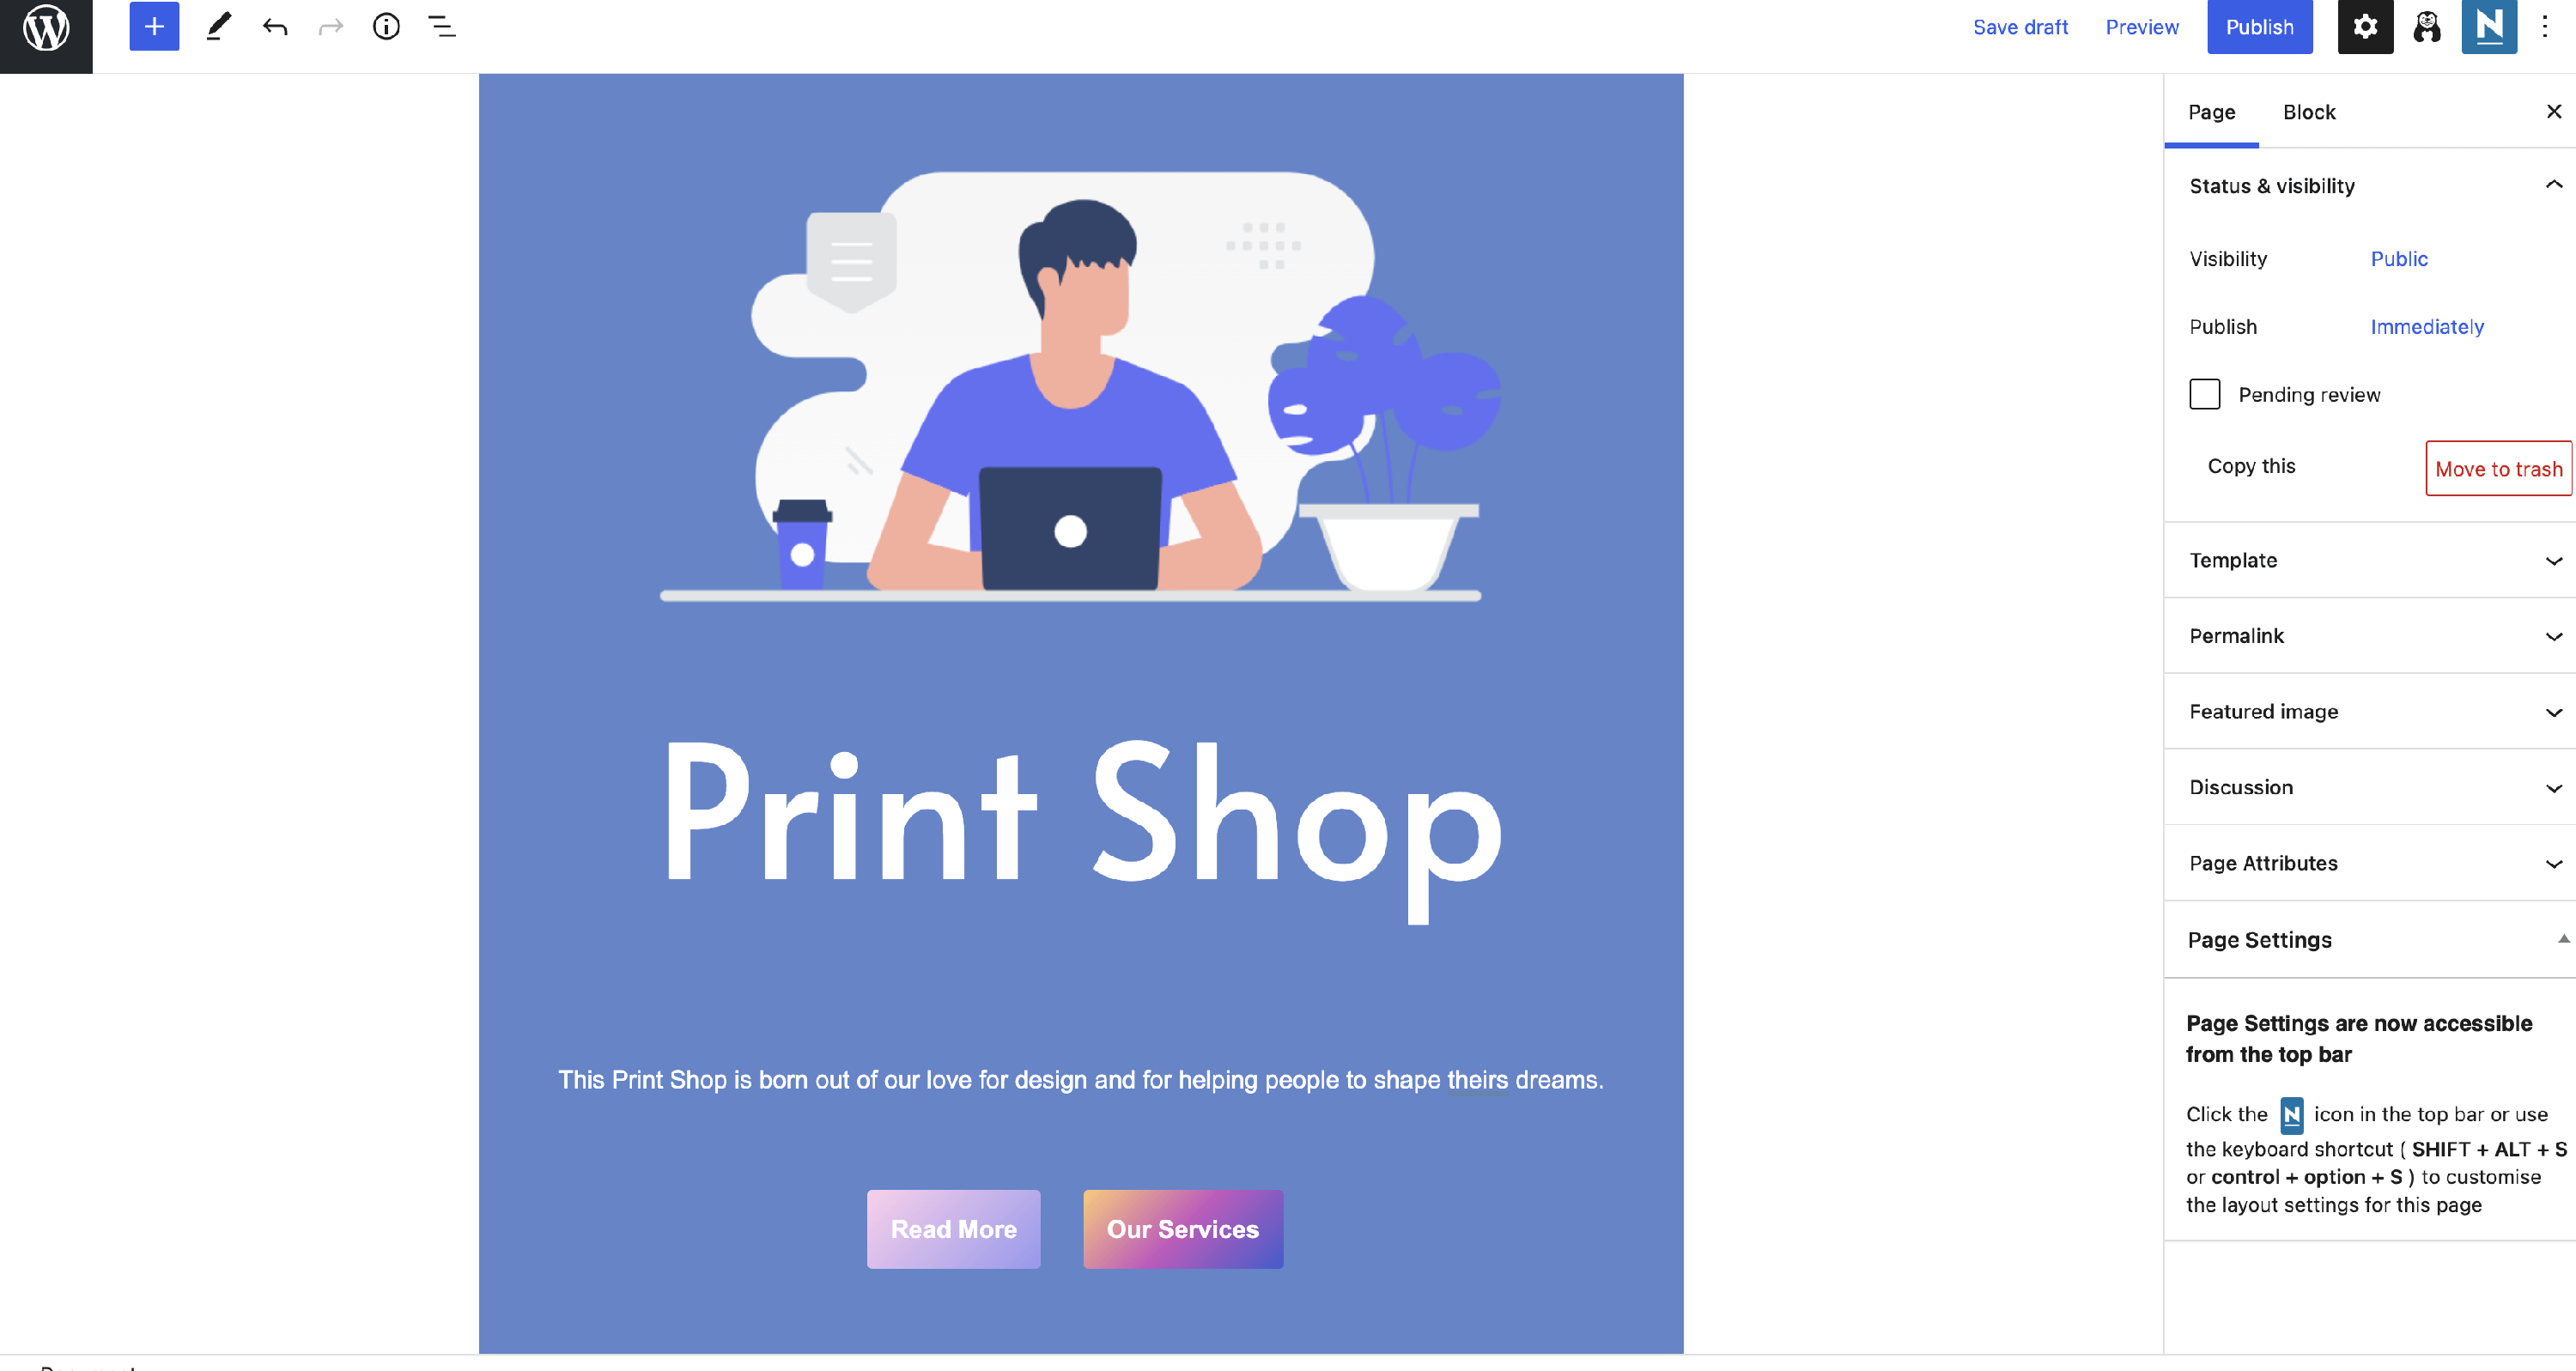Change visibility via the Public link
Viewport: 2576px width, 1371px height.
(2398, 259)
